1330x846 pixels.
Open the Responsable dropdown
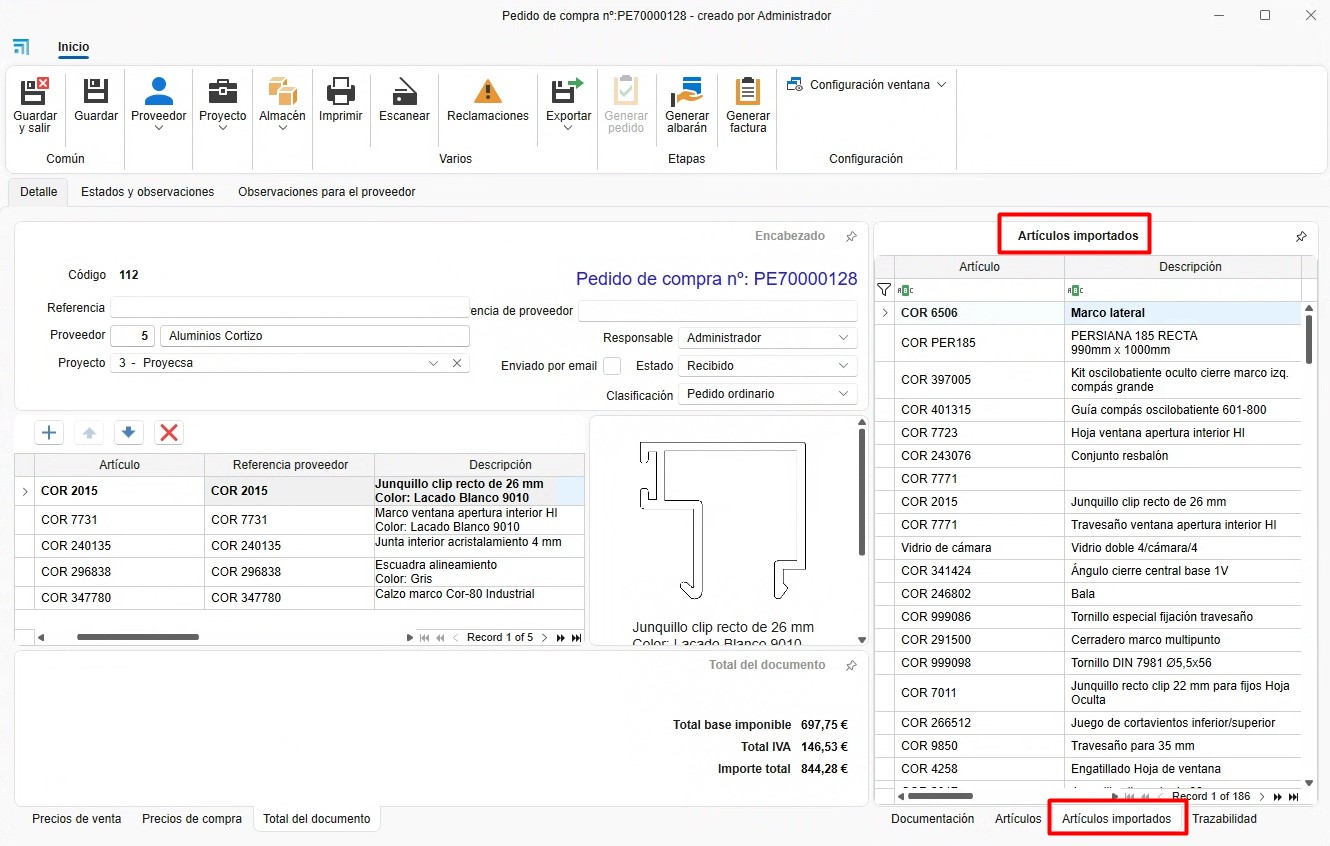pos(844,338)
